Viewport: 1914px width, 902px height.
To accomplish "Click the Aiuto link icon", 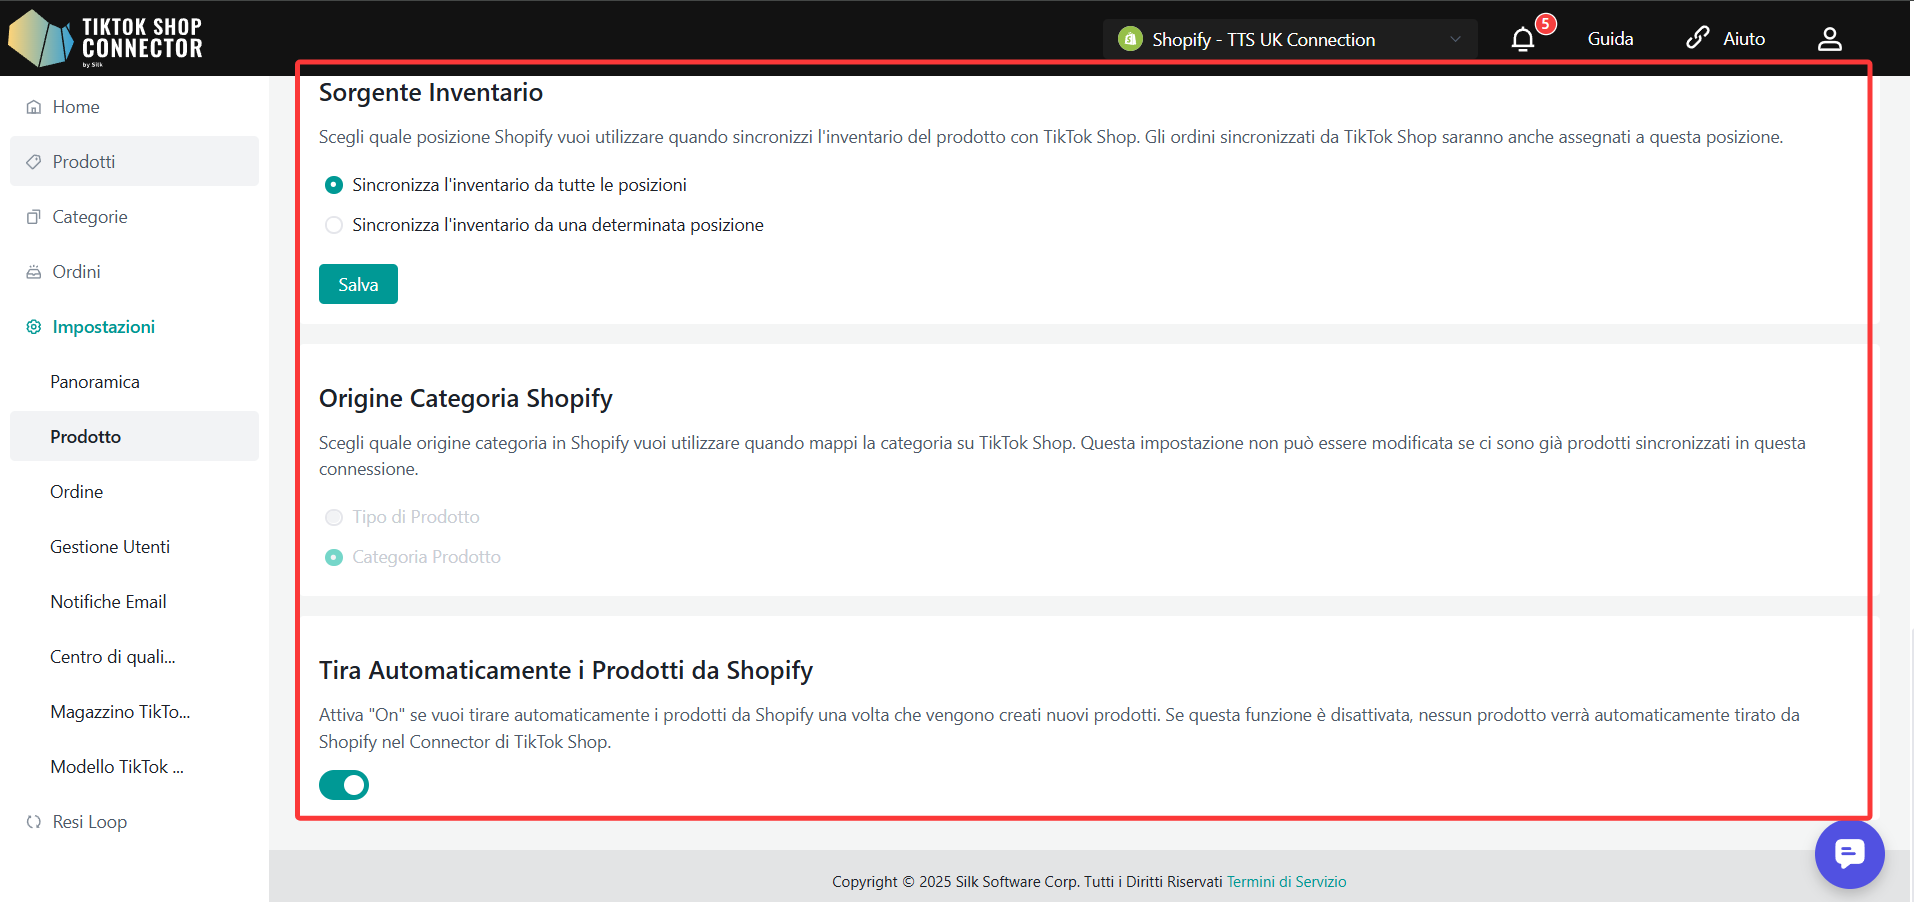I will (1697, 38).
